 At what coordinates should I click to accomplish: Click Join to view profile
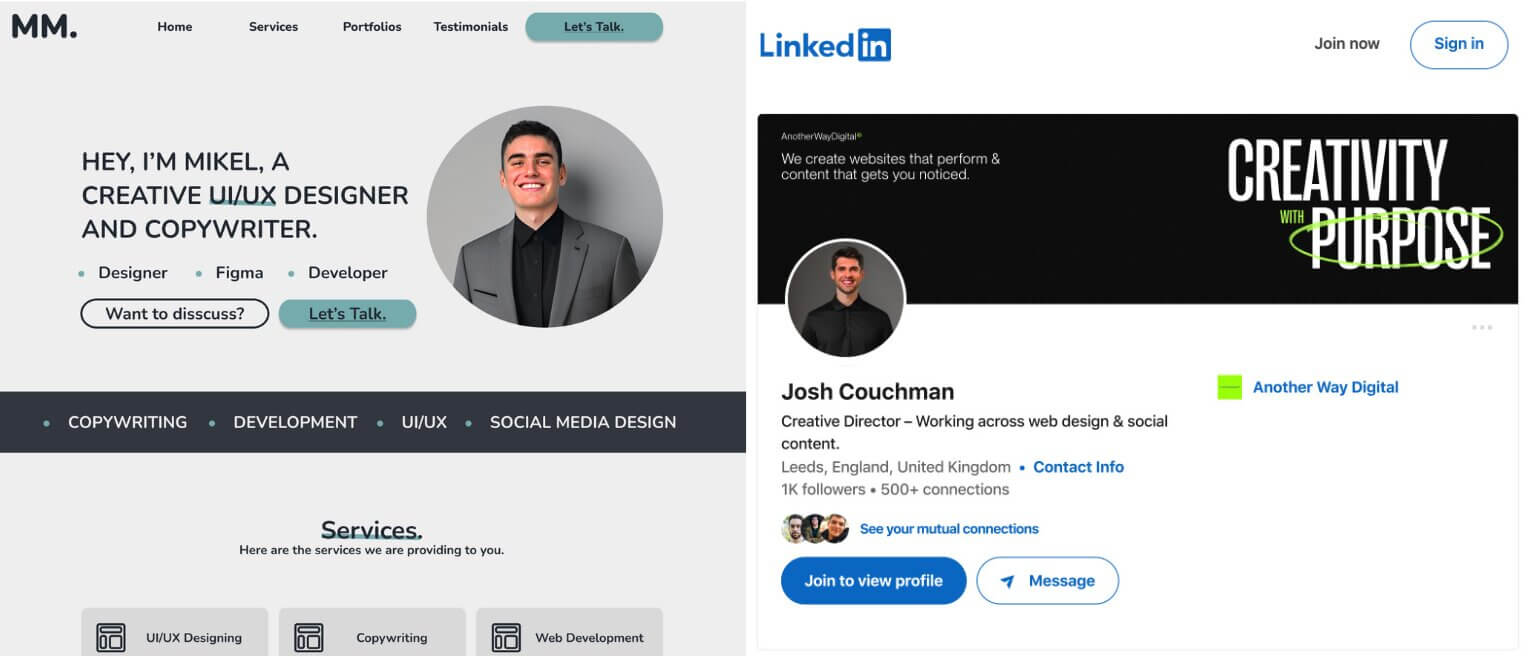pyautogui.click(x=873, y=580)
